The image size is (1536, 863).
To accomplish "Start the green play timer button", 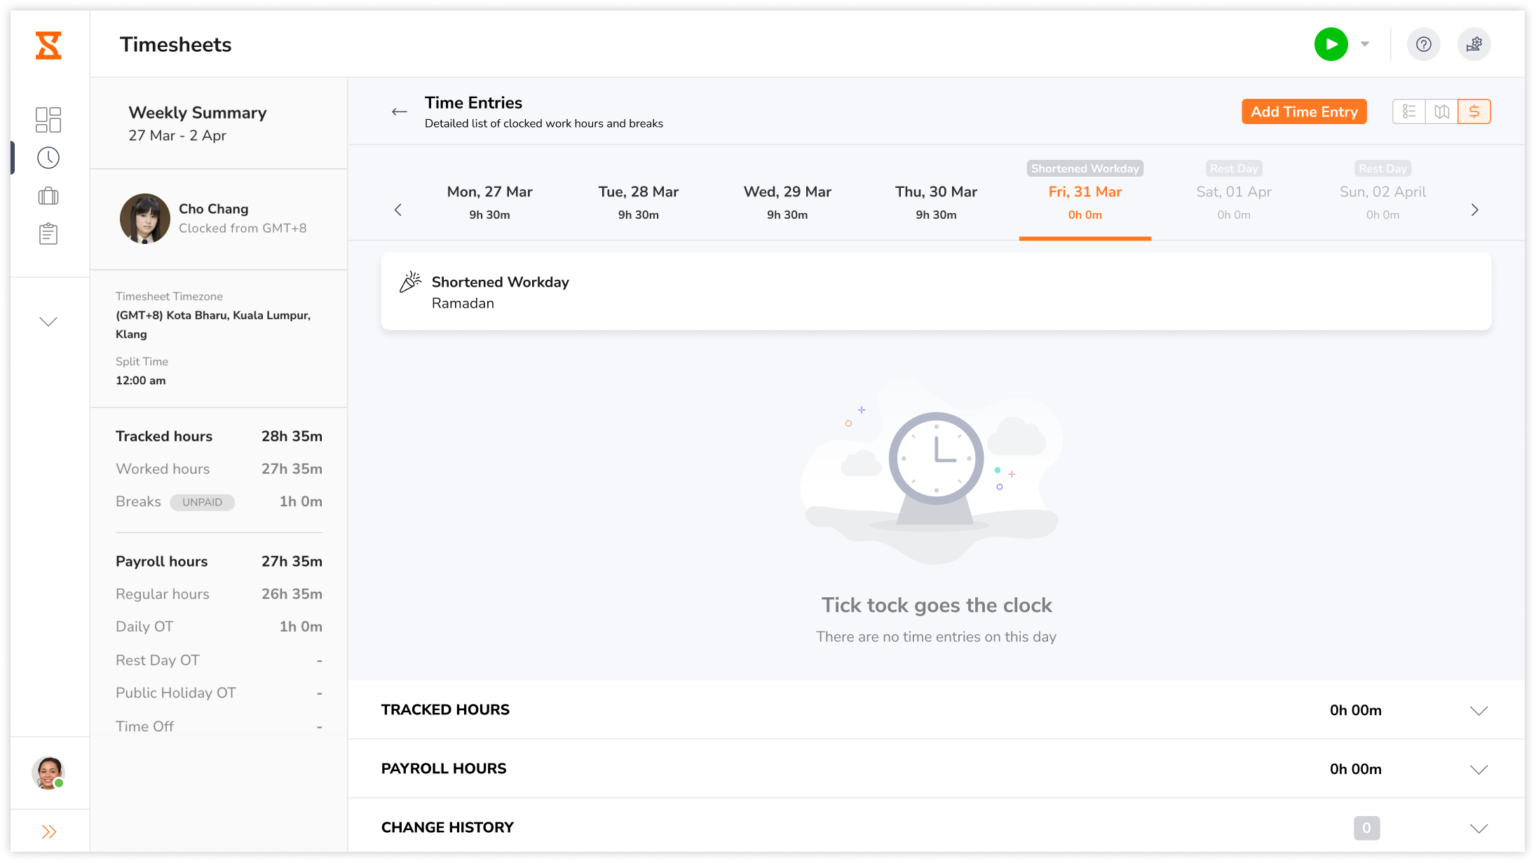I will click(1330, 44).
